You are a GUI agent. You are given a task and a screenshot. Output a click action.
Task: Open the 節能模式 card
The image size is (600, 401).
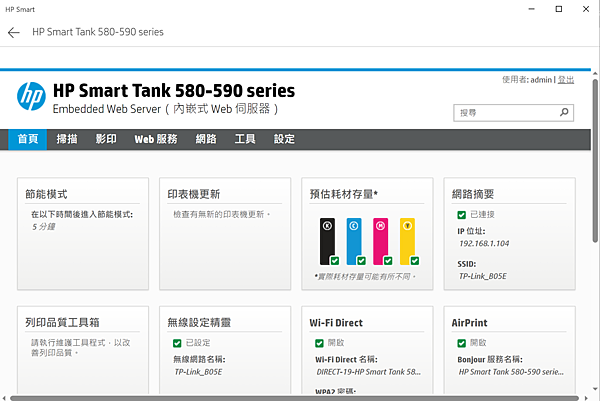(x=83, y=233)
